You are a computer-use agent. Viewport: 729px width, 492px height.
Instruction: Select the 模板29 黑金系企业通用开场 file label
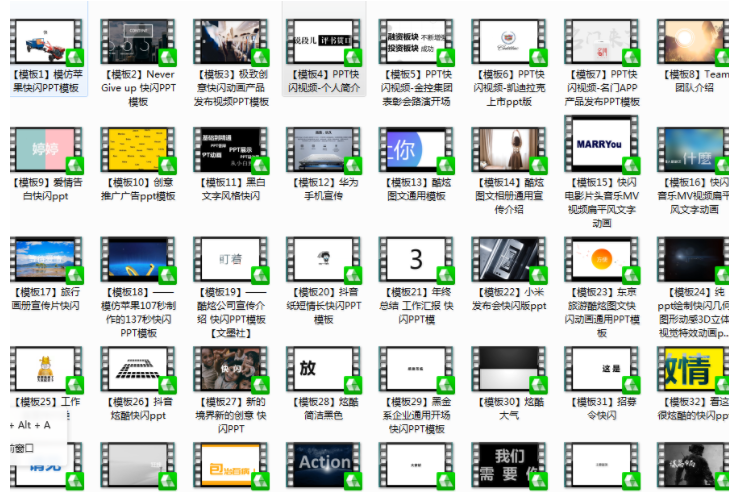click(x=416, y=414)
